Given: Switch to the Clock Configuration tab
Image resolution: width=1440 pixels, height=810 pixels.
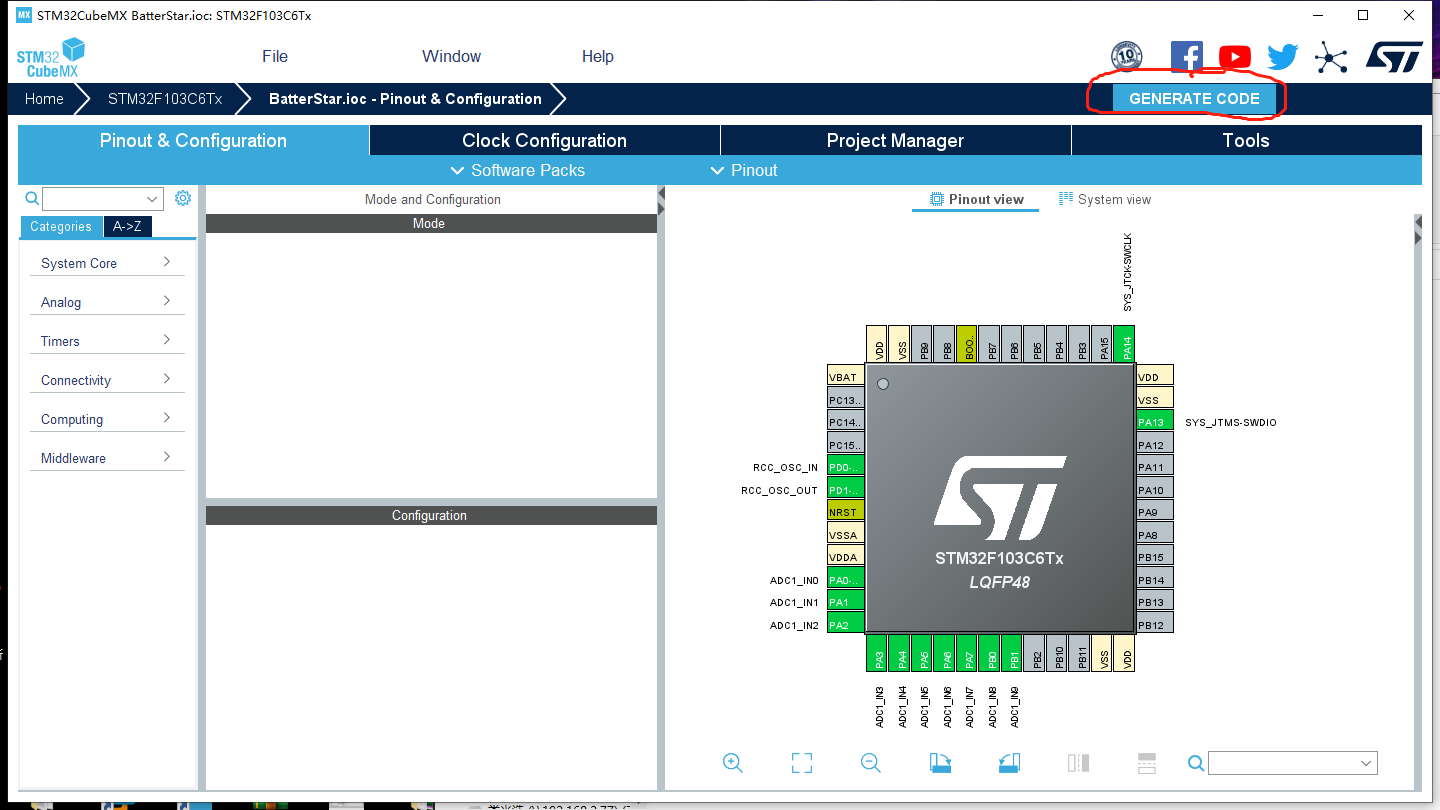Looking at the screenshot, I should [545, 140].
